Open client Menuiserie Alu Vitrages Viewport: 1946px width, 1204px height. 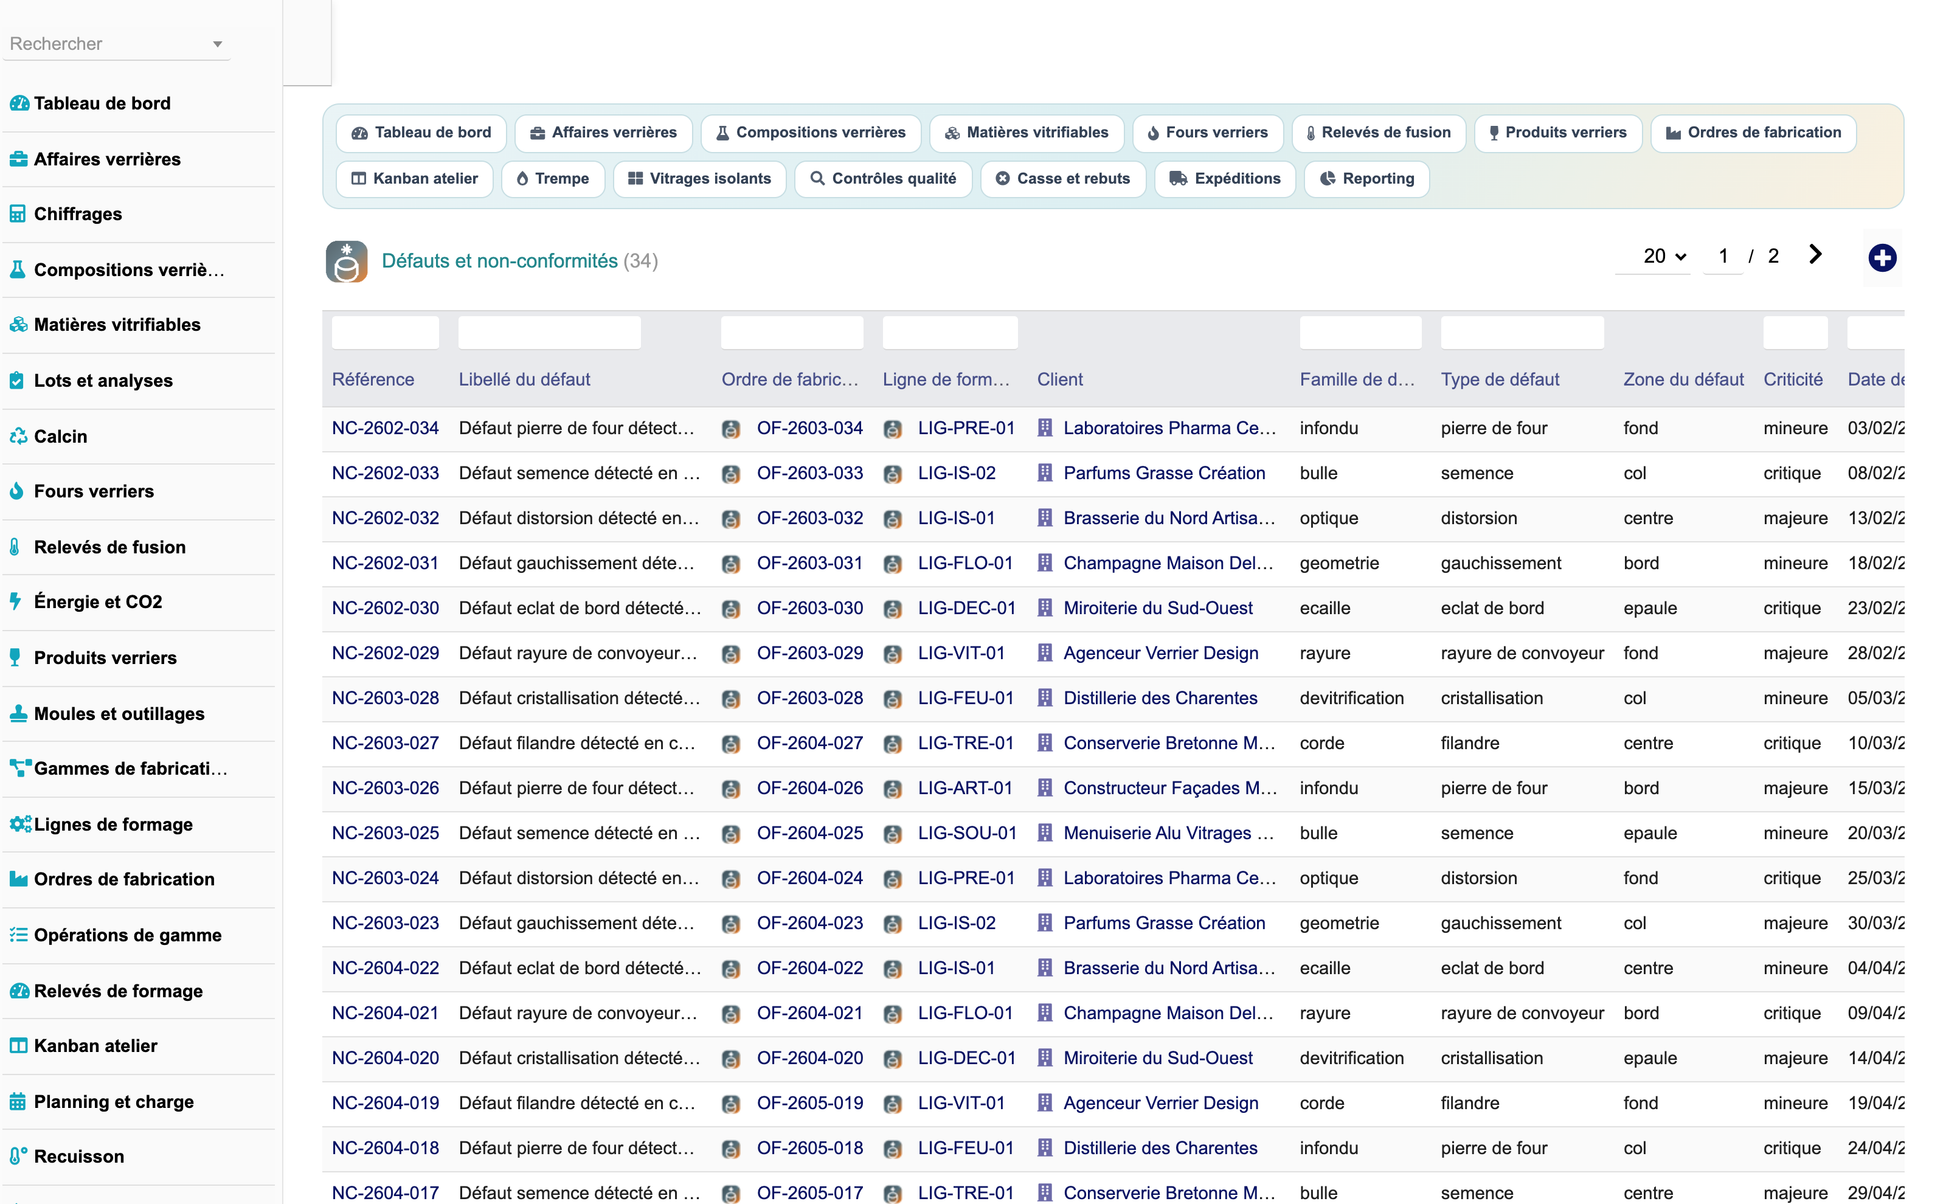click(x=1169, y=833)
